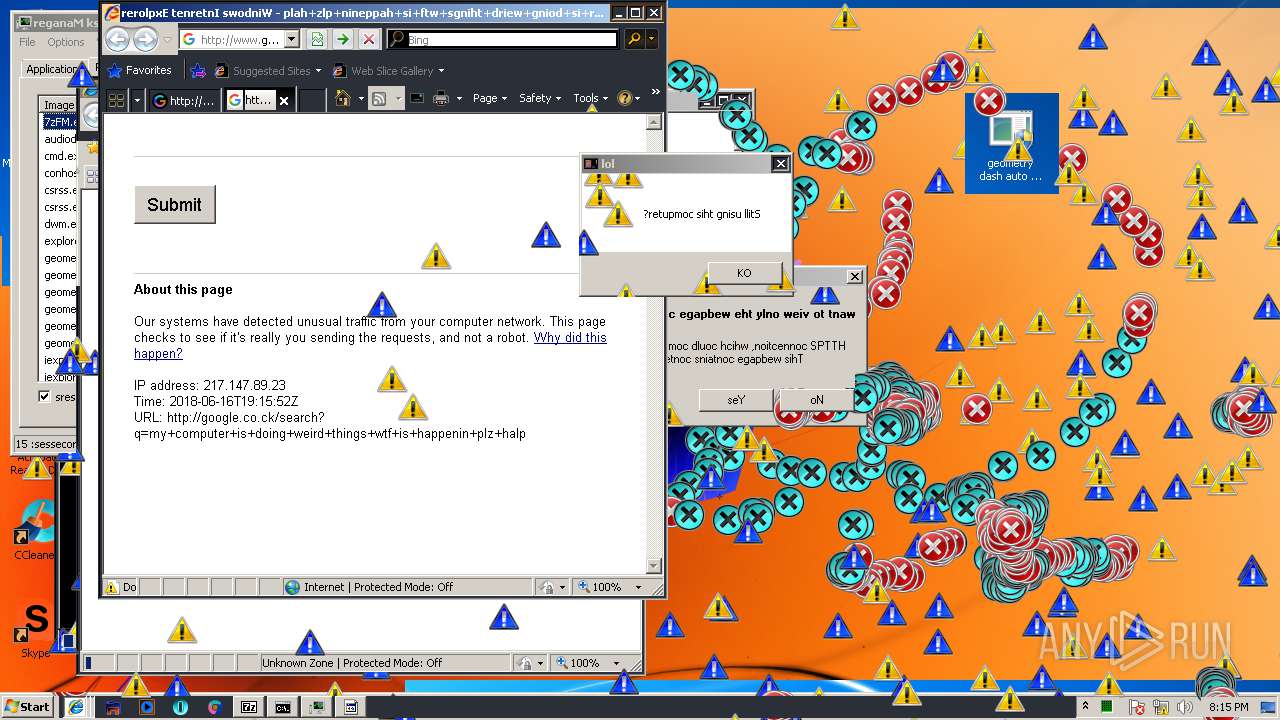
Task: Open a new blank tab
Action: tap(311, 100)
